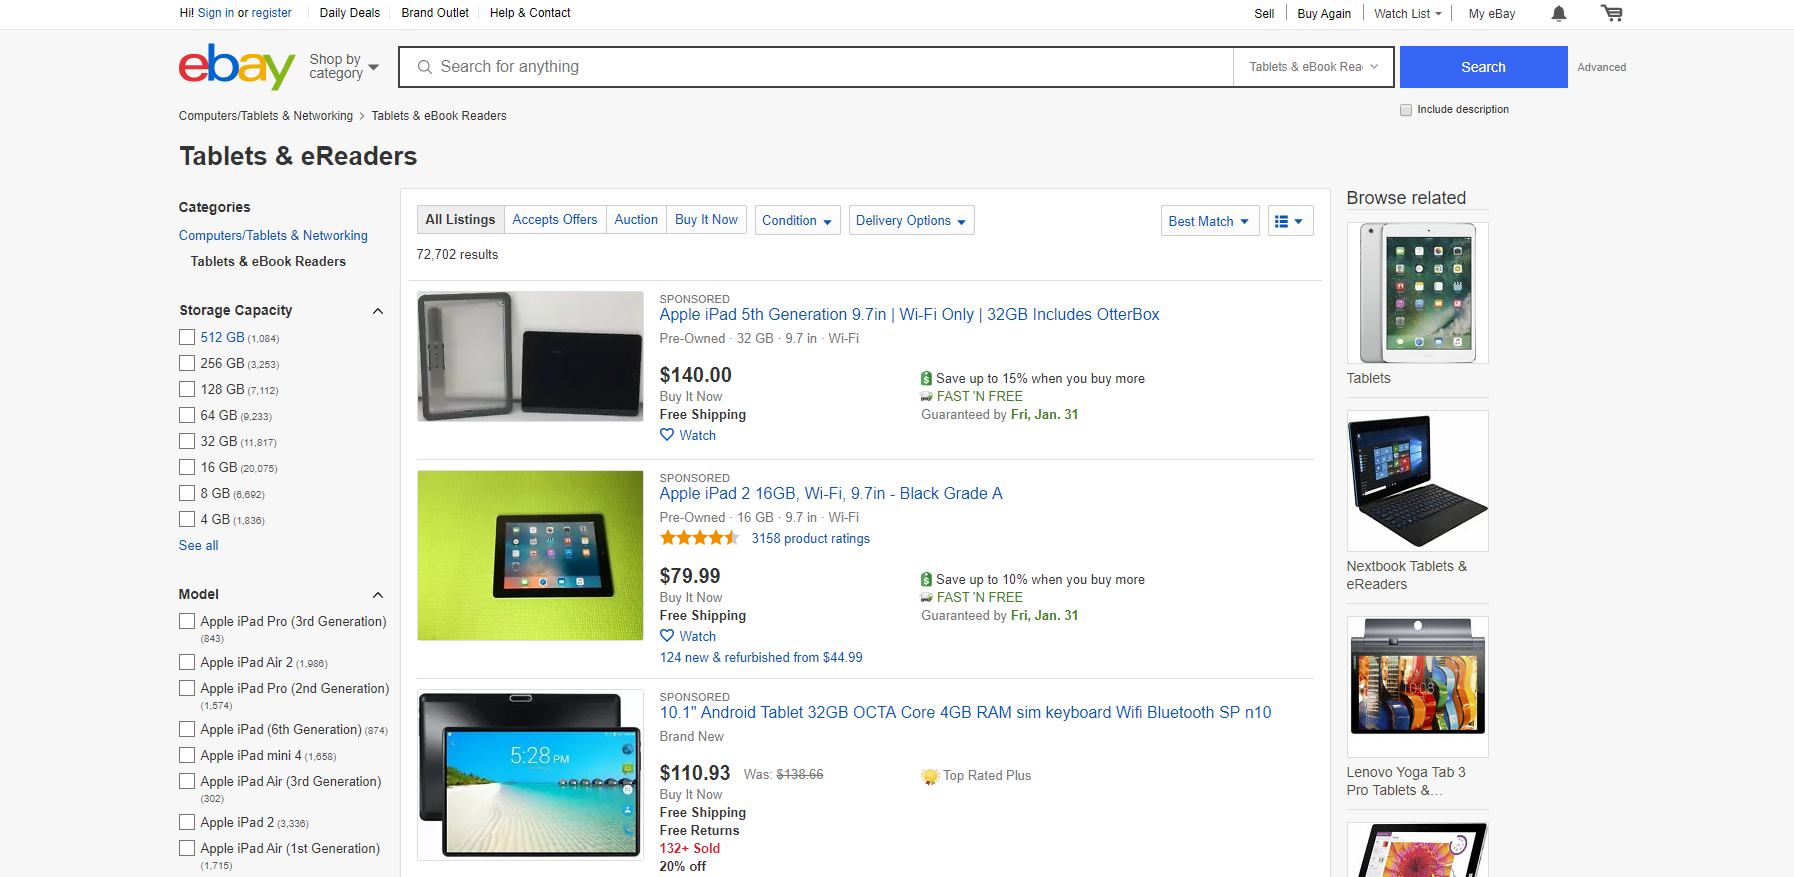Open the Android tablet beach thumbnail
The height and width of the screenshot is (877, 1794).
pyautogui.click(x=530, y=775)
